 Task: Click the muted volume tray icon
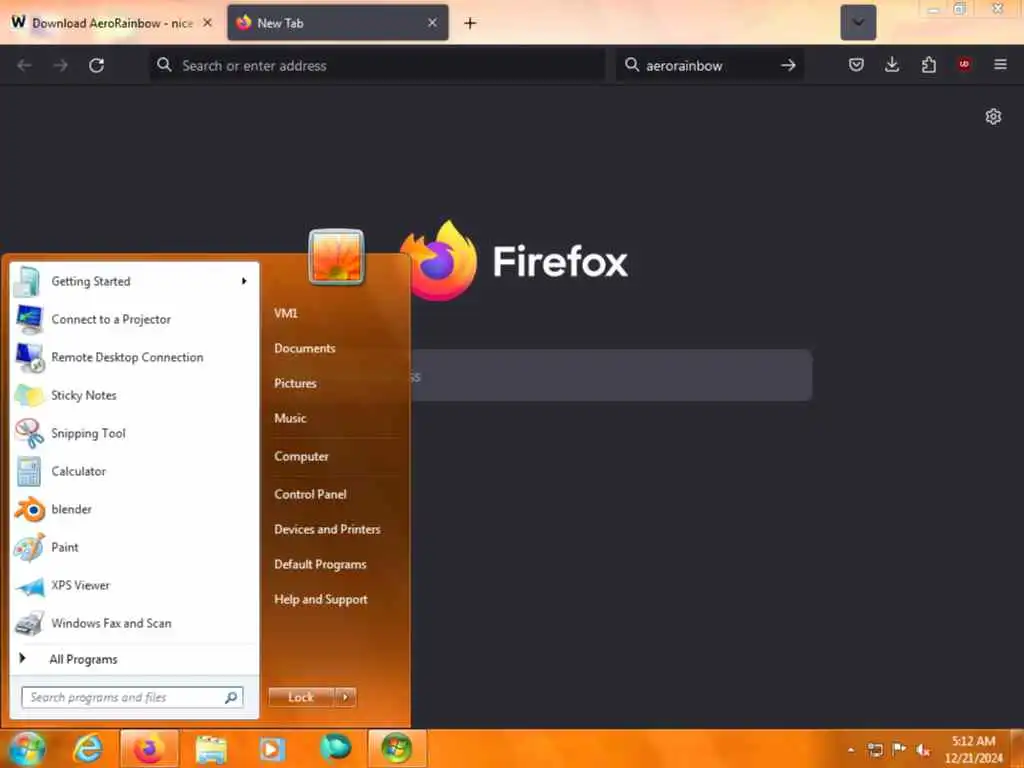click(x=923, y=750)
